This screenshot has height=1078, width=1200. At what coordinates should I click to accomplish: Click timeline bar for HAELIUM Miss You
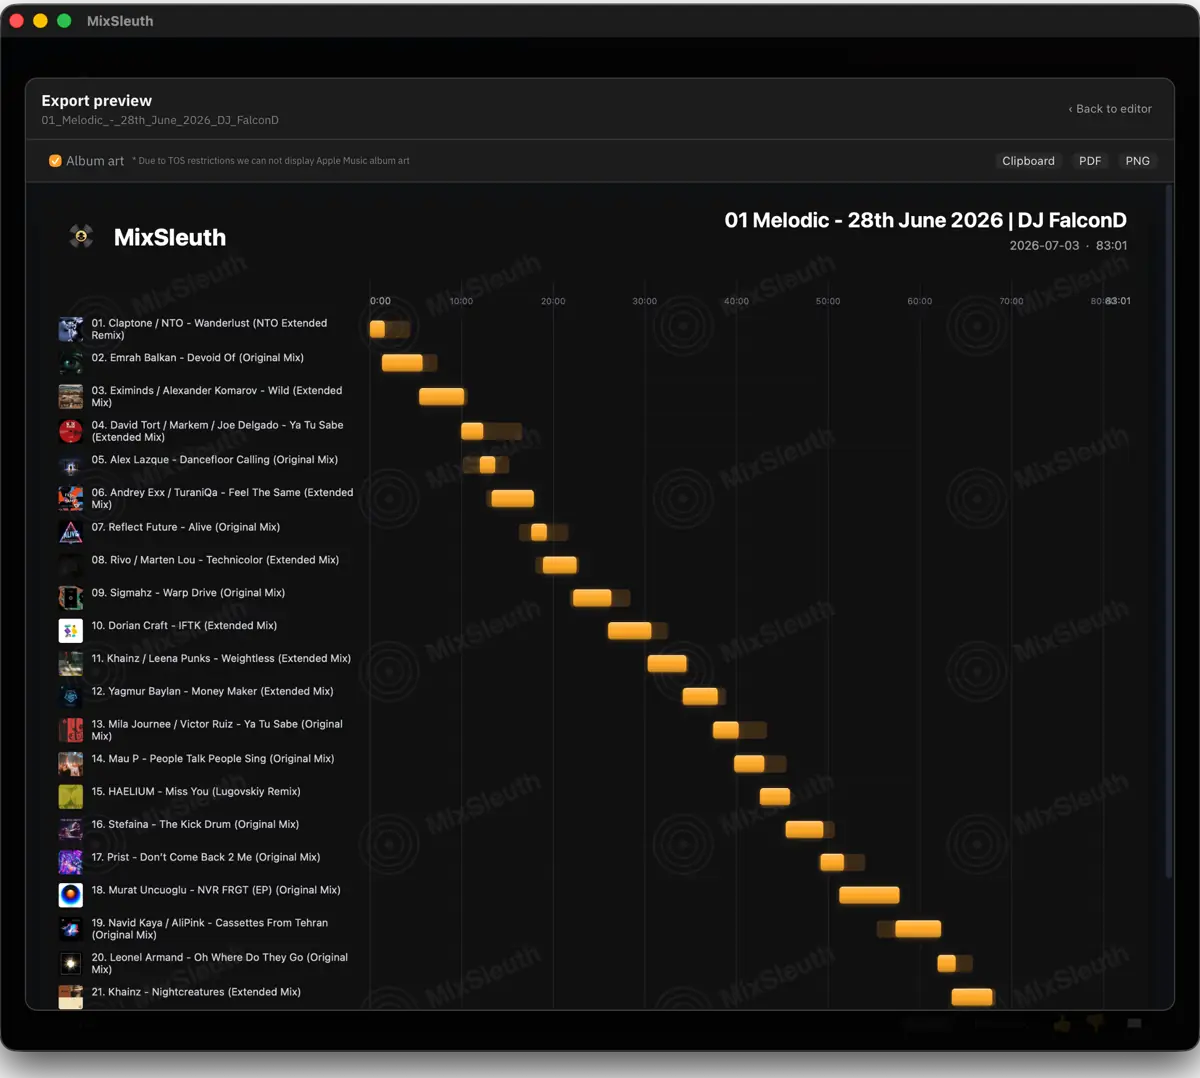coord(775,797)
